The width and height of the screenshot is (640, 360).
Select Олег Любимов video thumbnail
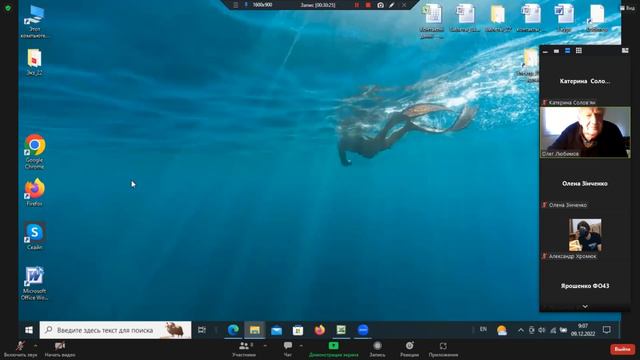tap(585, 132)
